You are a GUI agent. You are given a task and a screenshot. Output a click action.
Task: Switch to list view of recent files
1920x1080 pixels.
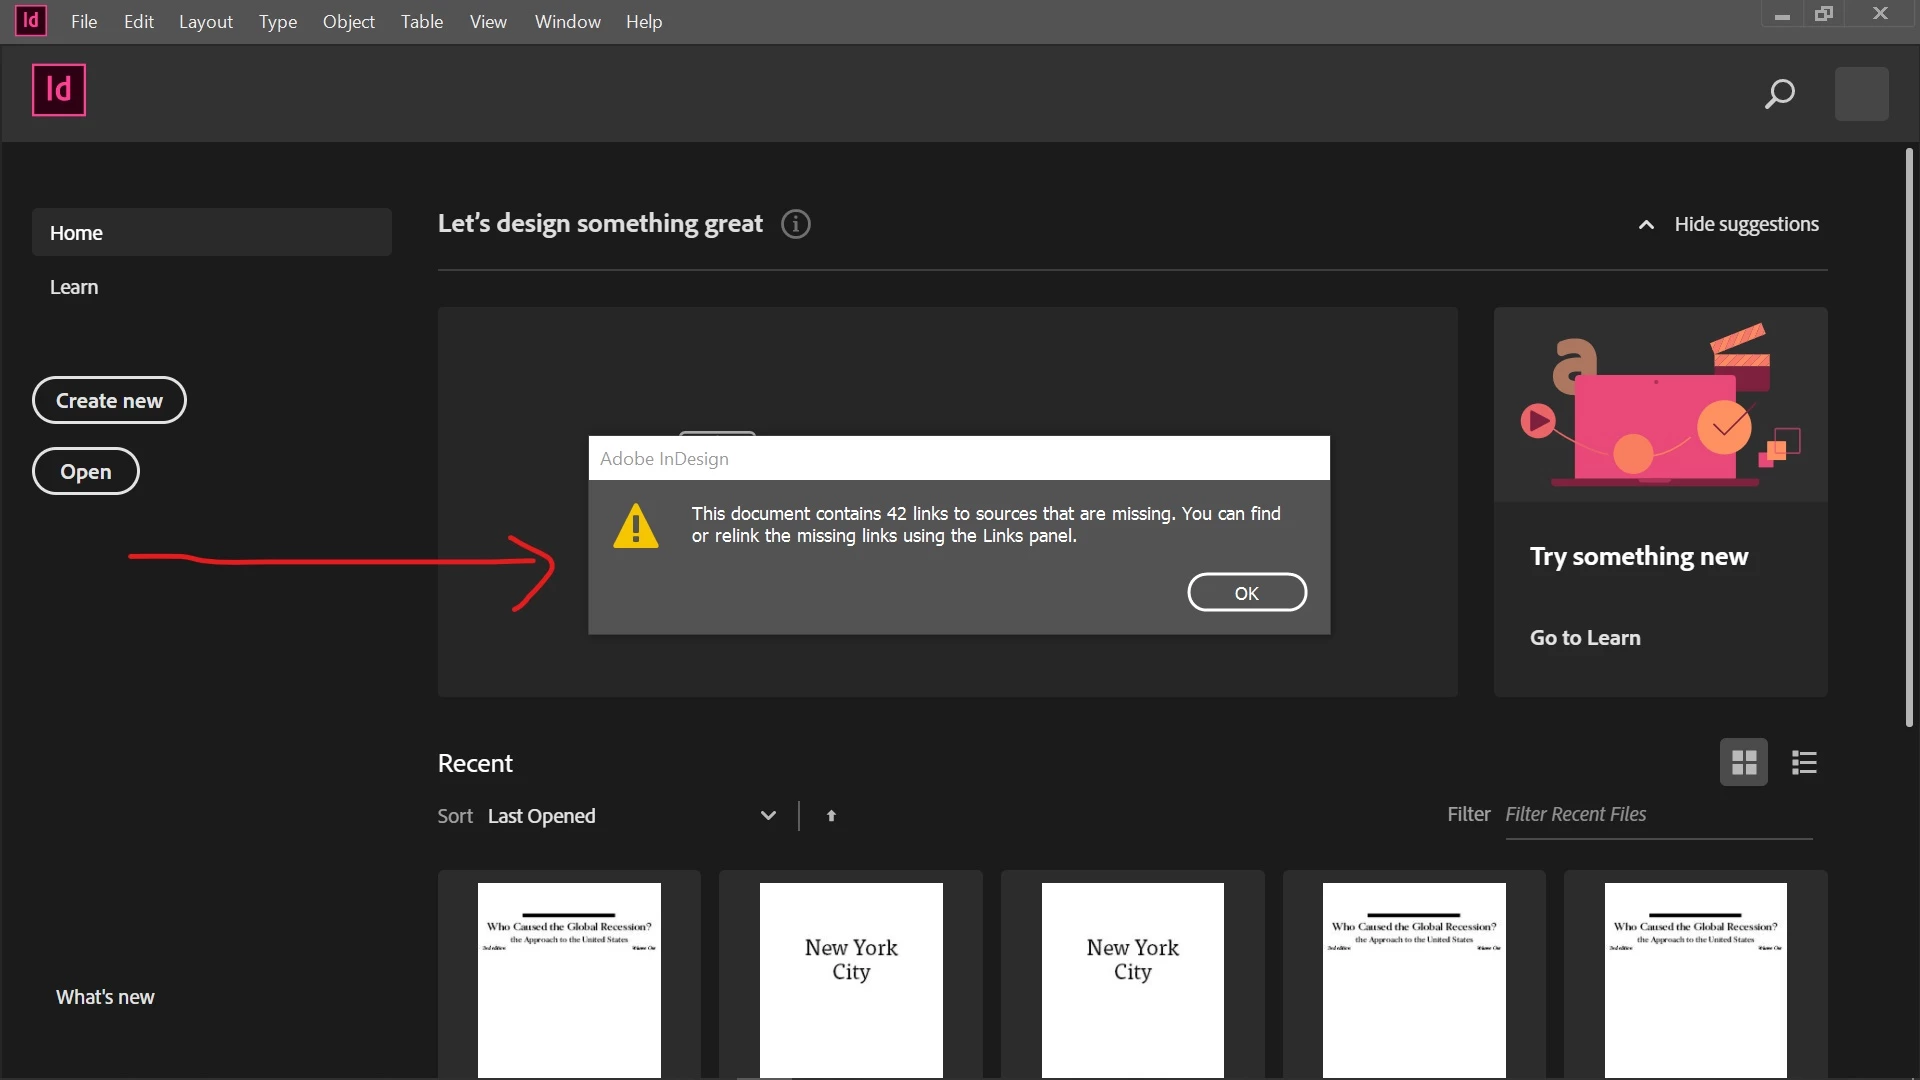coord(1804,763)
